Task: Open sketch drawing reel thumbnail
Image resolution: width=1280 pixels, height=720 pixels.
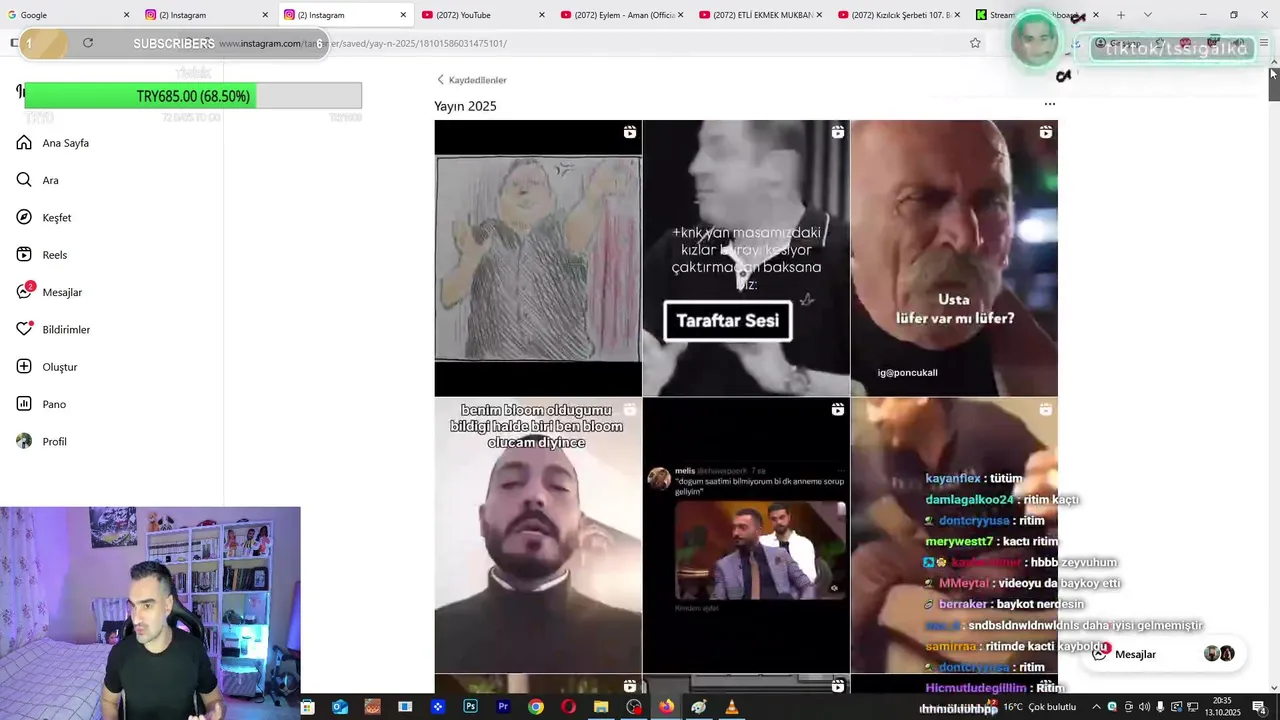Action: (x=538, y=258)
